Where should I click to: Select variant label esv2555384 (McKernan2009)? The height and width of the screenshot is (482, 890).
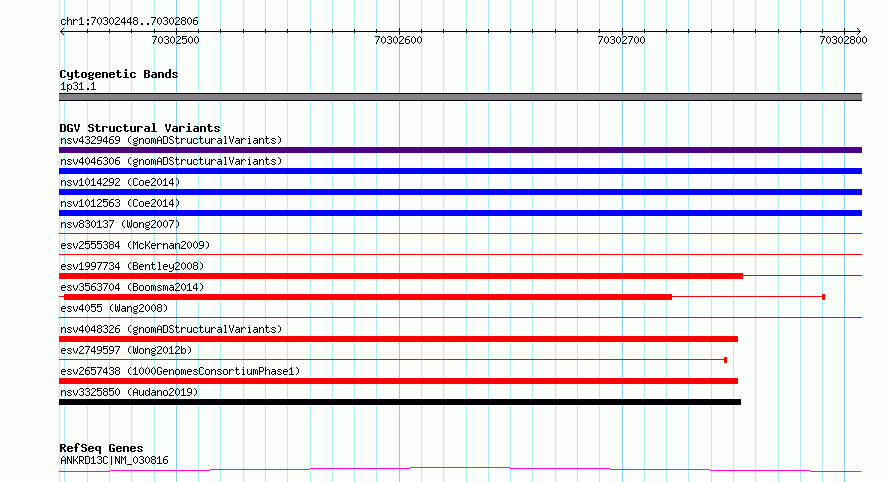click(135, 245)
